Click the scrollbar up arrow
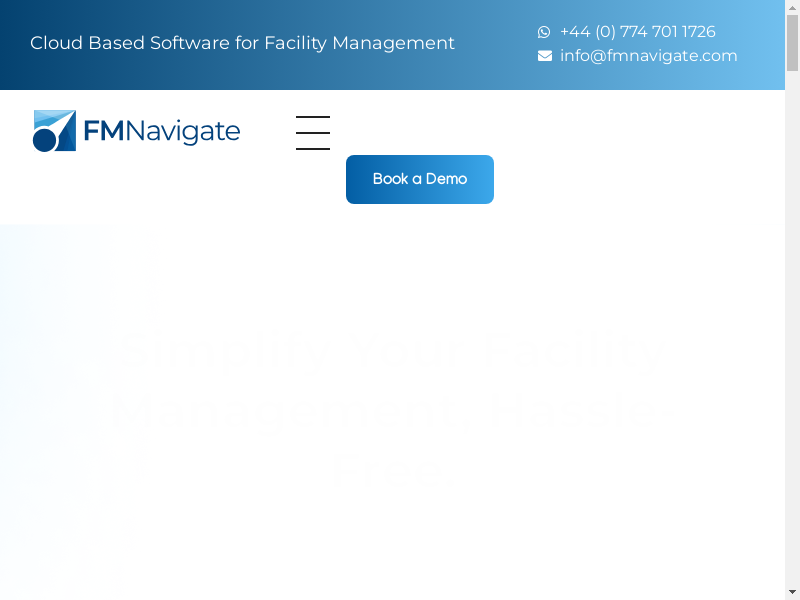 coord(792,9)
